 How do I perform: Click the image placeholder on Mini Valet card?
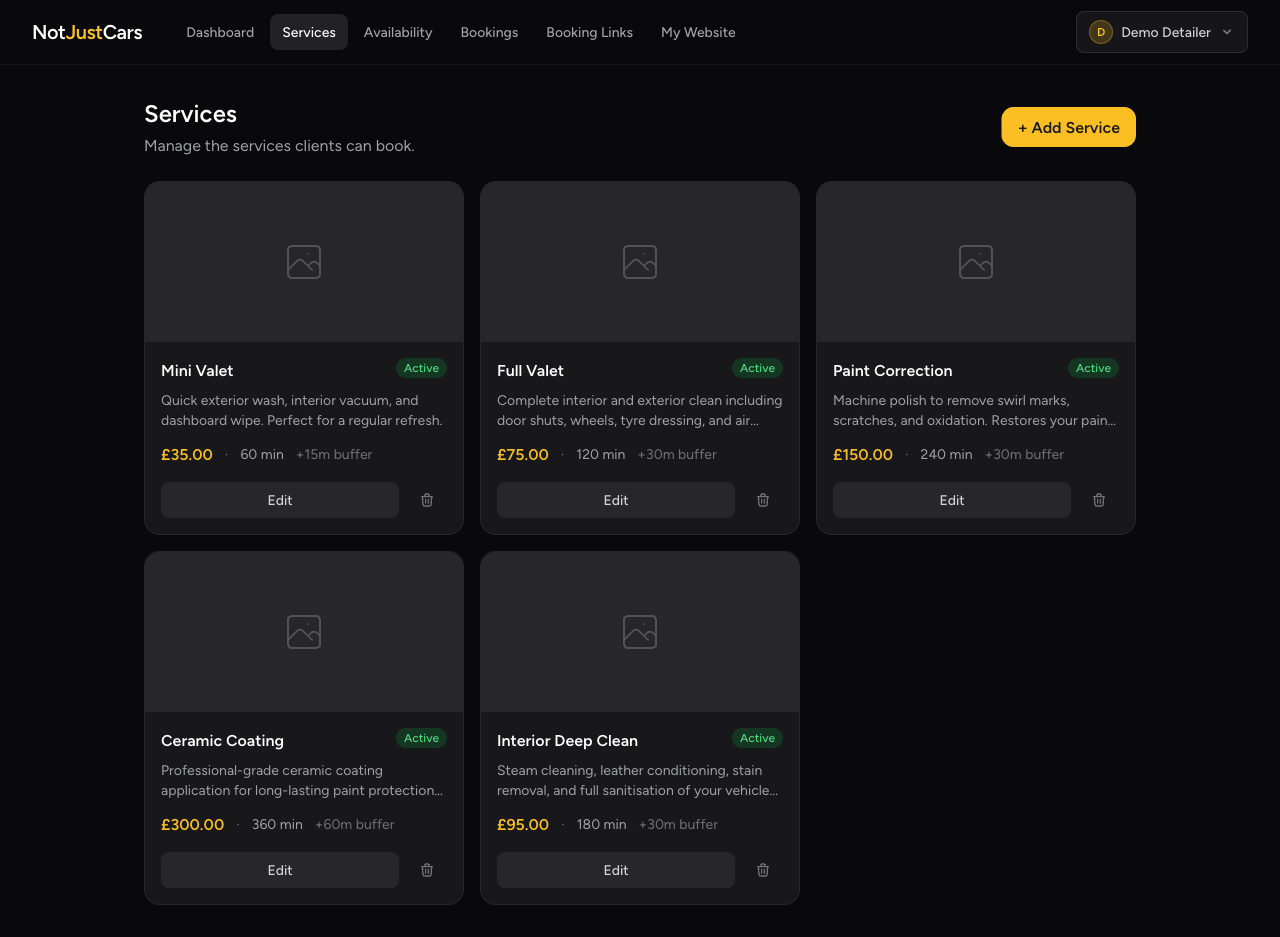(x=303, y=261)
